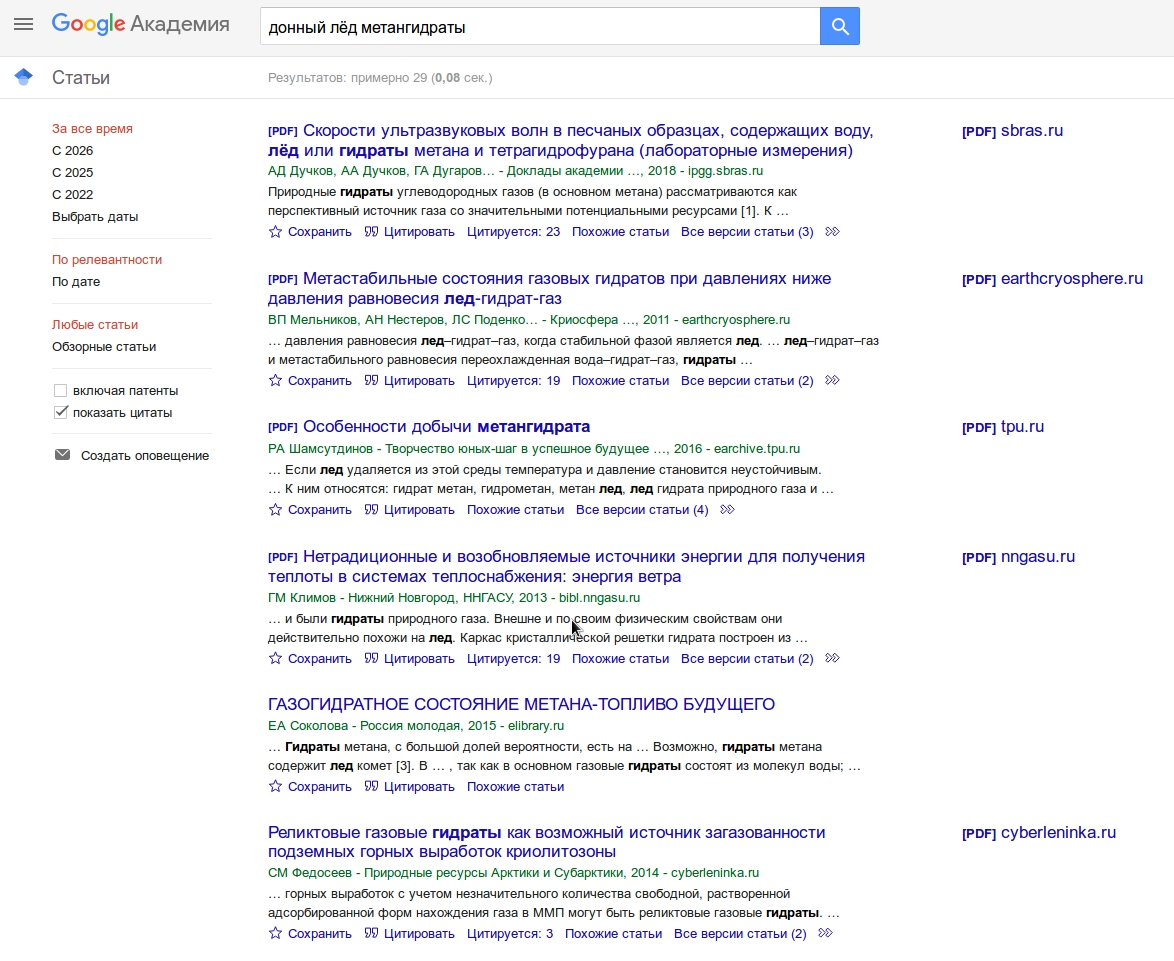The height and width of the screenshot is (961, 1174).
Task: Open the hamburger main menu
Action: 23,24
